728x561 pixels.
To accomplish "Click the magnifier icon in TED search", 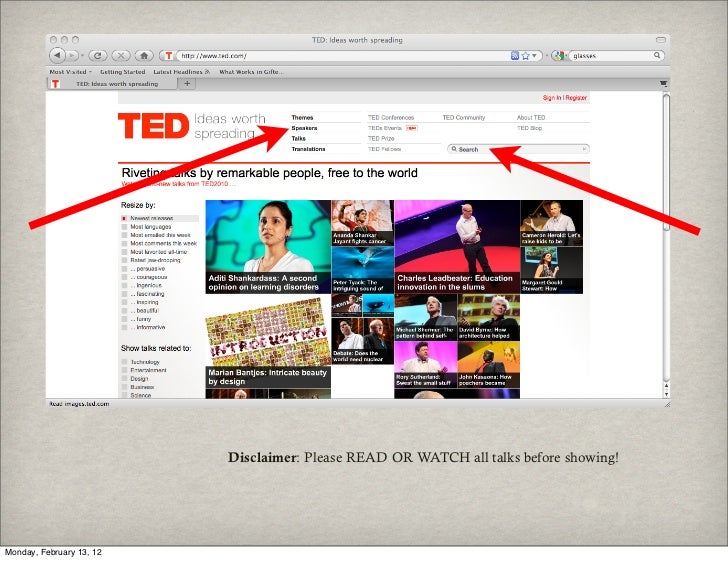I will [454, 149].
